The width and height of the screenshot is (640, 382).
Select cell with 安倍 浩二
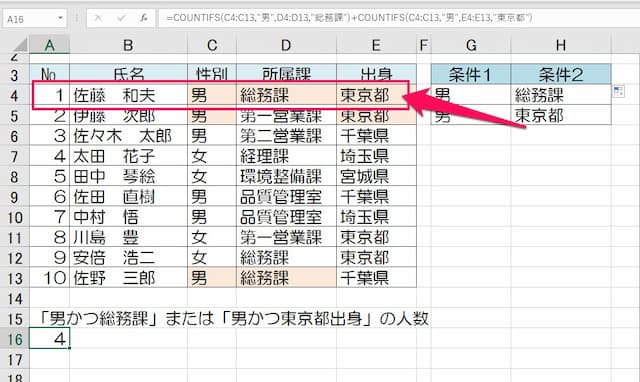(x=128, y=258)
